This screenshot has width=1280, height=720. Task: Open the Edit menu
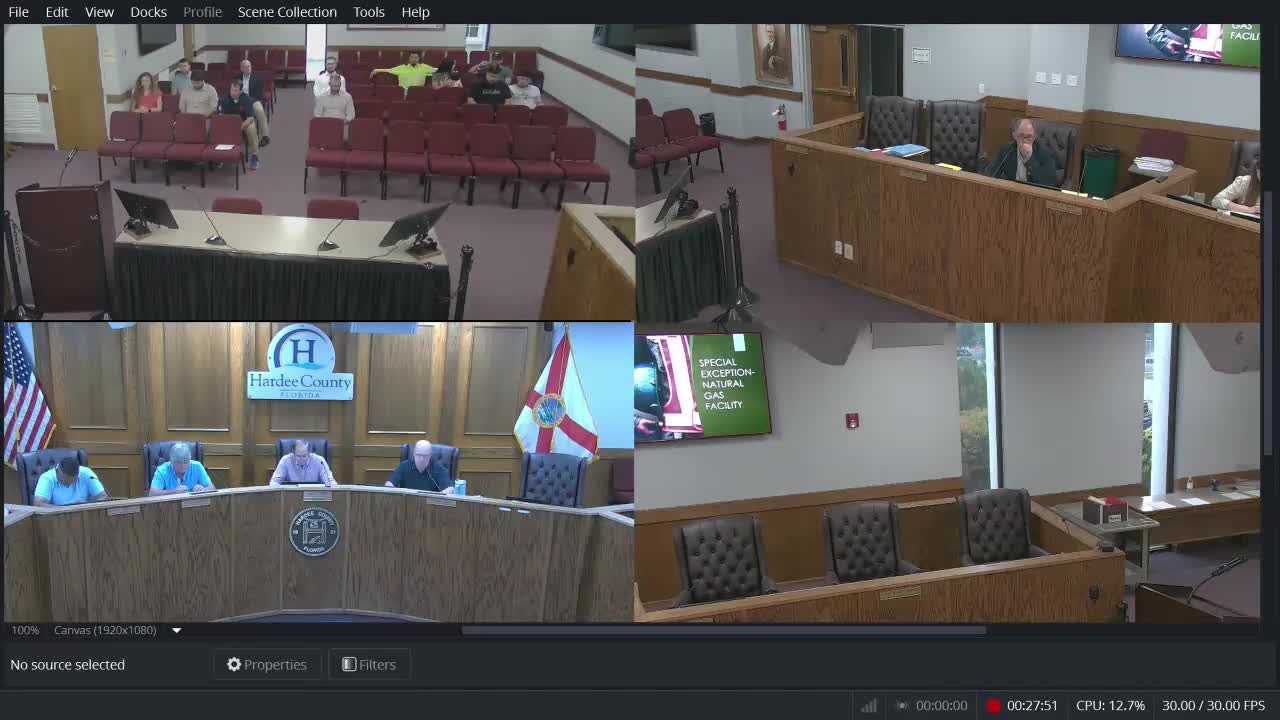pyautogui.click(x=57, y=12)
